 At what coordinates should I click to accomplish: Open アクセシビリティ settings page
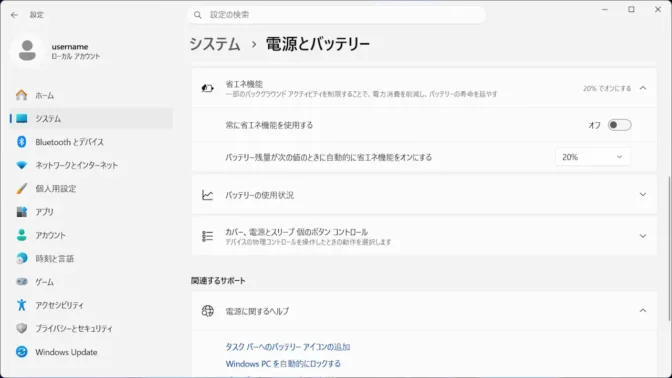click(91, 305)
